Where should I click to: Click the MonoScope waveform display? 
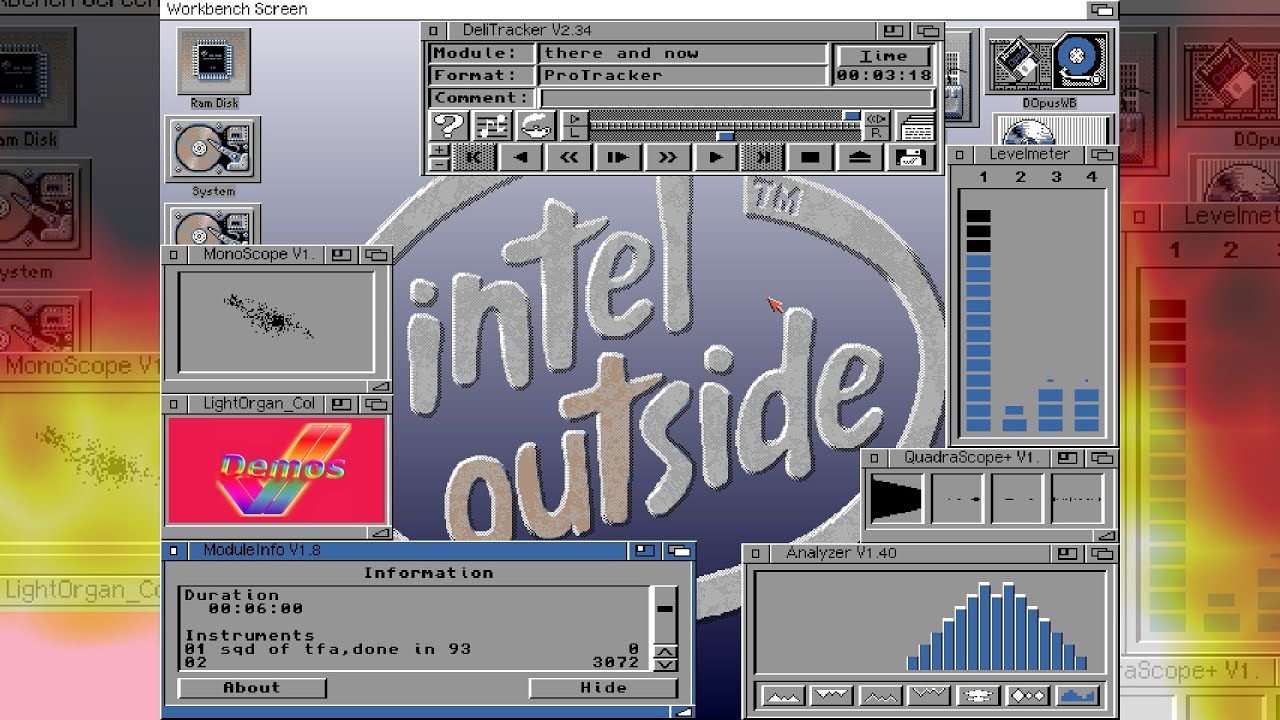click(276, 321)
